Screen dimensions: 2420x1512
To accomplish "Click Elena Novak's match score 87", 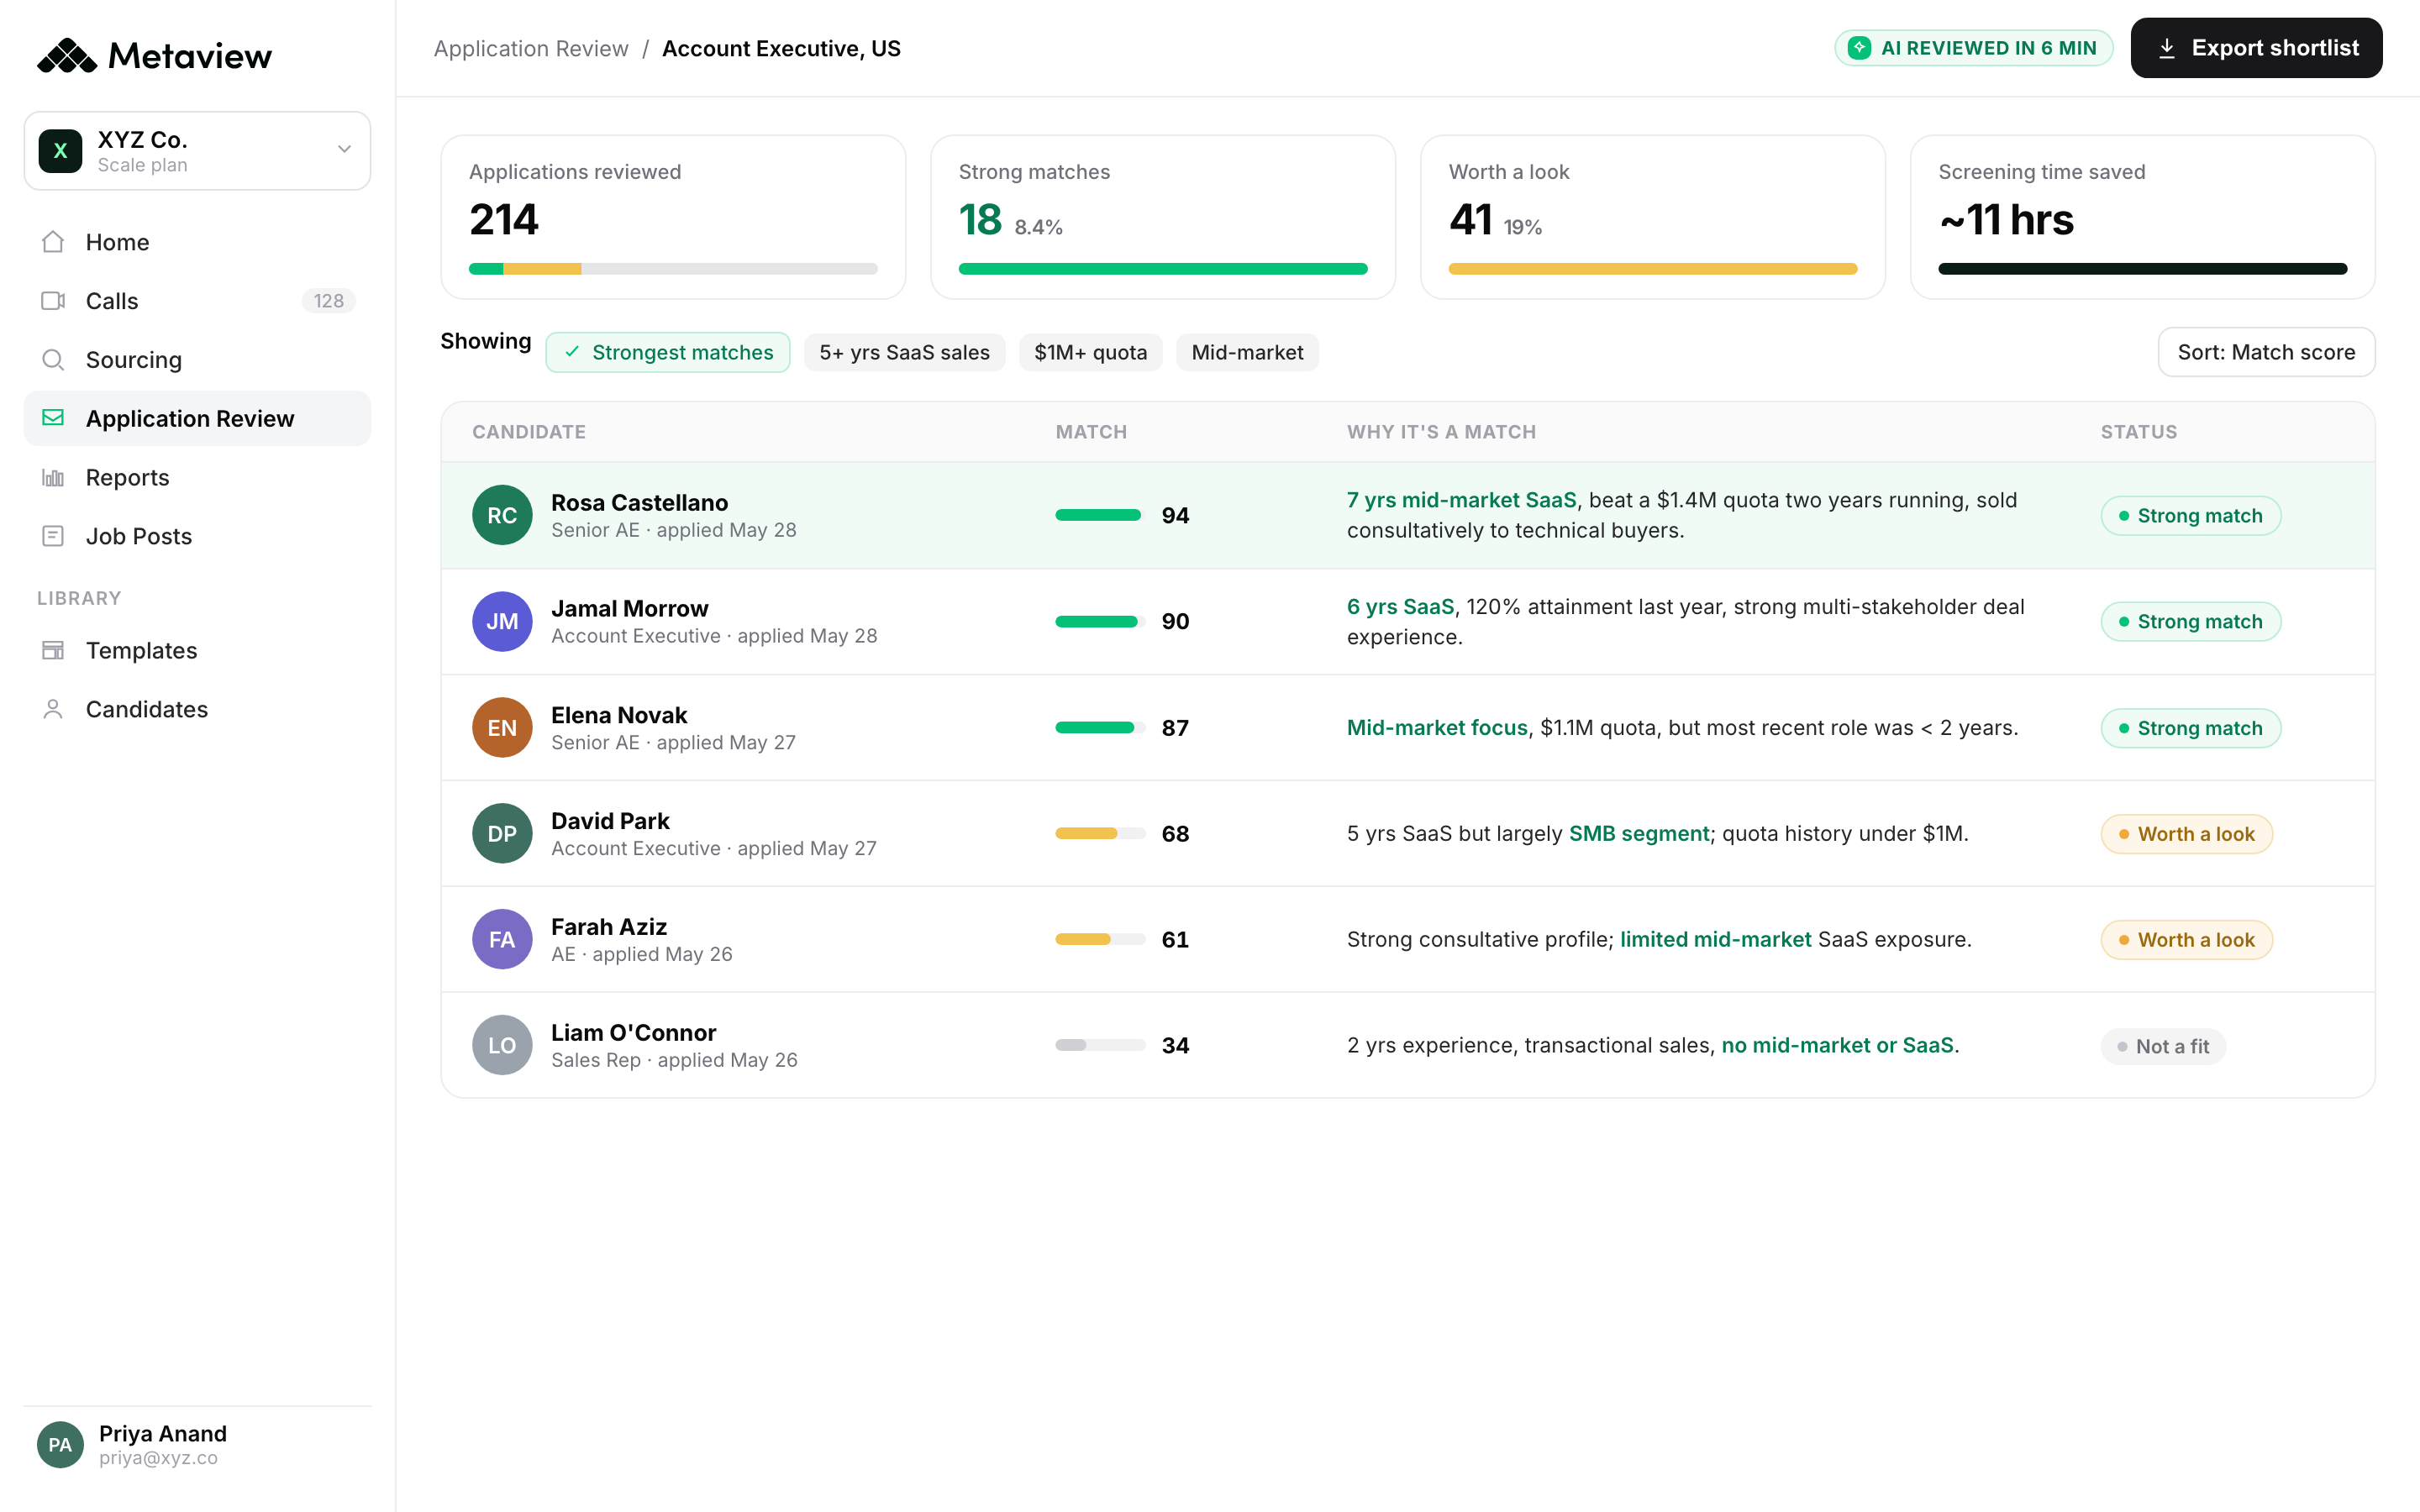I will click(1175, 728).
